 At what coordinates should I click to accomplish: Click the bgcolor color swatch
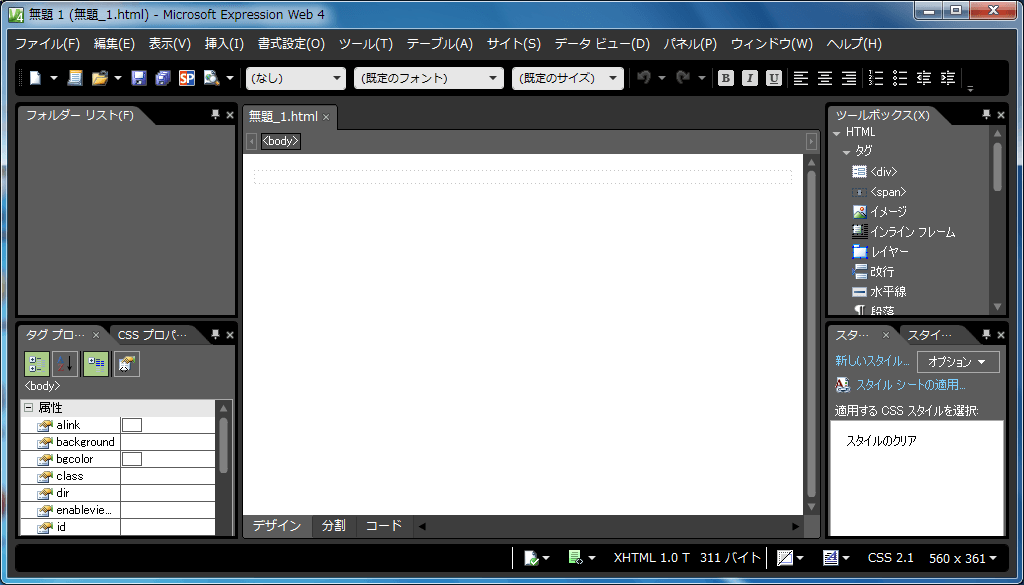(x=132, y=459)
